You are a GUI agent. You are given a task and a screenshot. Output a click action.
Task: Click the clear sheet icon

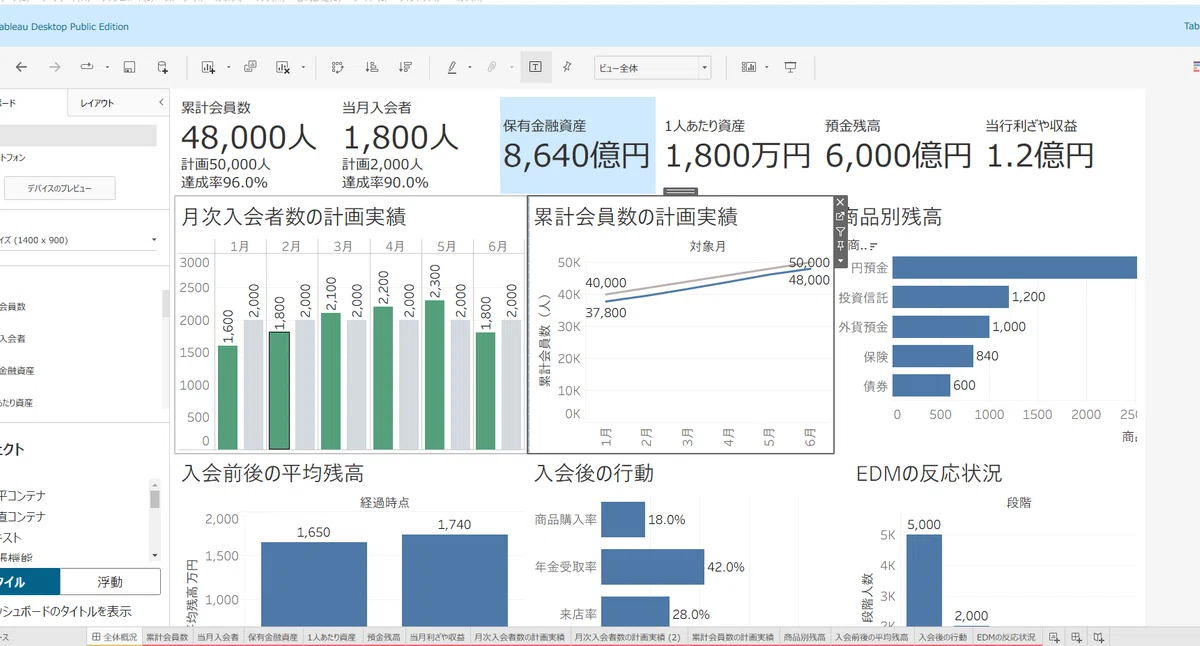coord(283,67)
